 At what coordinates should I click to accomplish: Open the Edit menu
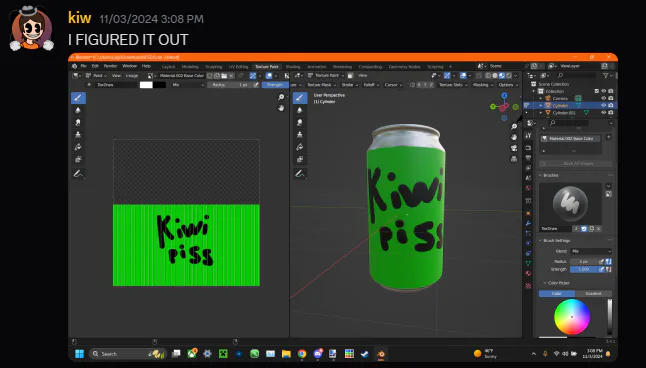point(95,66)
